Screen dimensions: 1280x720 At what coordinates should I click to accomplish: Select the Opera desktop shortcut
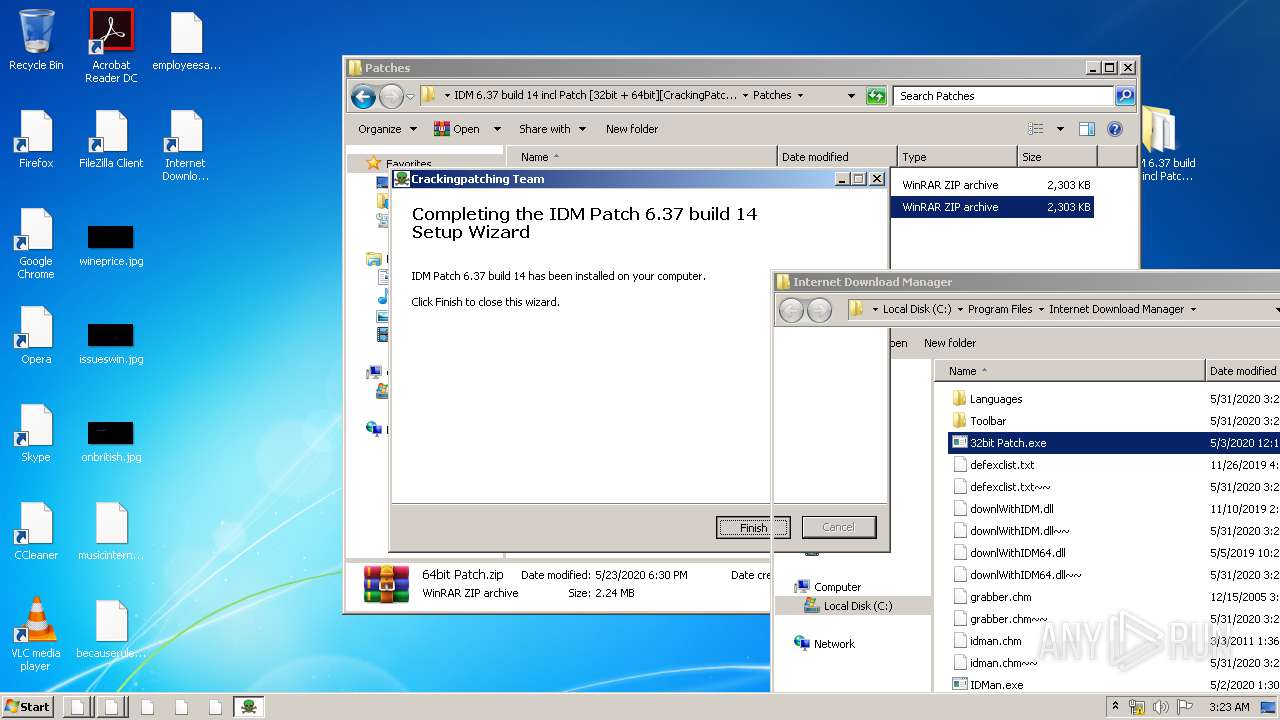[x=36, y=335]
